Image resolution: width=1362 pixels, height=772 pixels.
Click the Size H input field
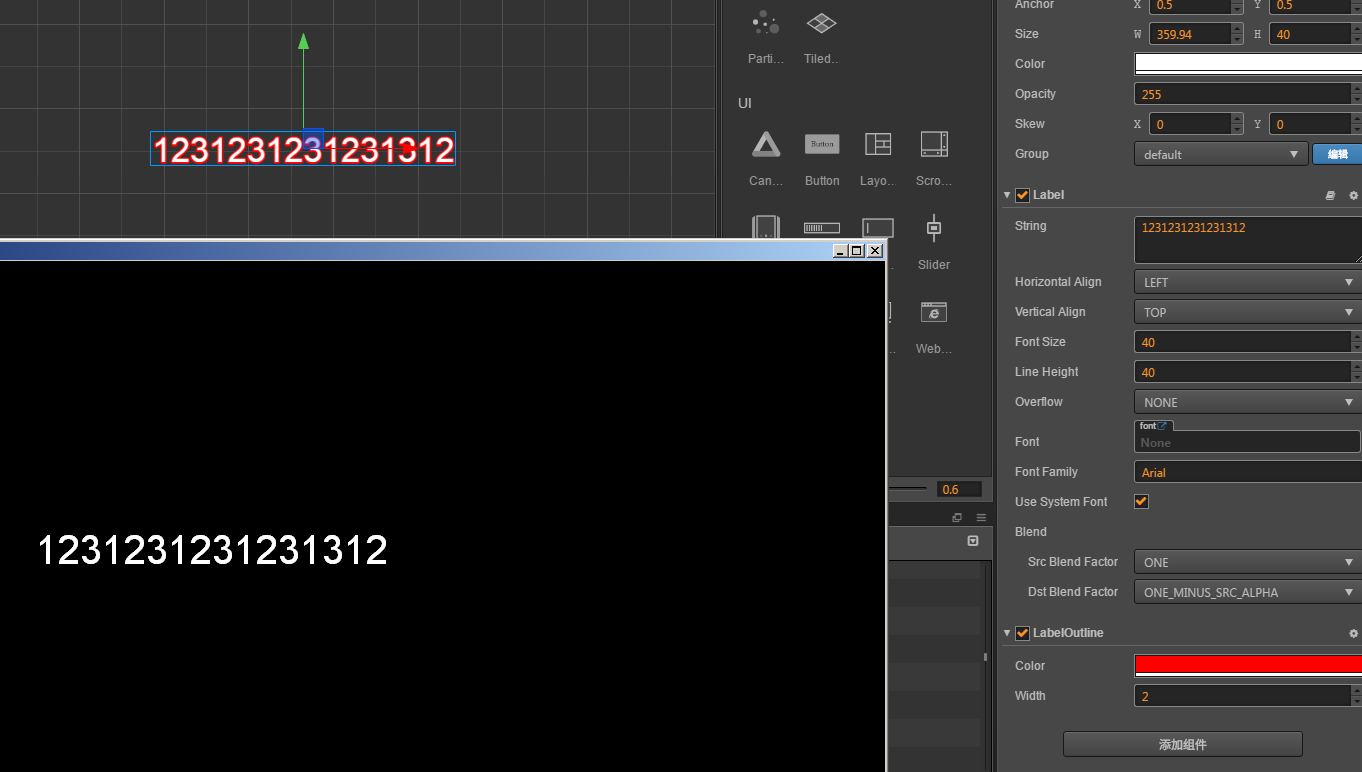[1310, 34]
